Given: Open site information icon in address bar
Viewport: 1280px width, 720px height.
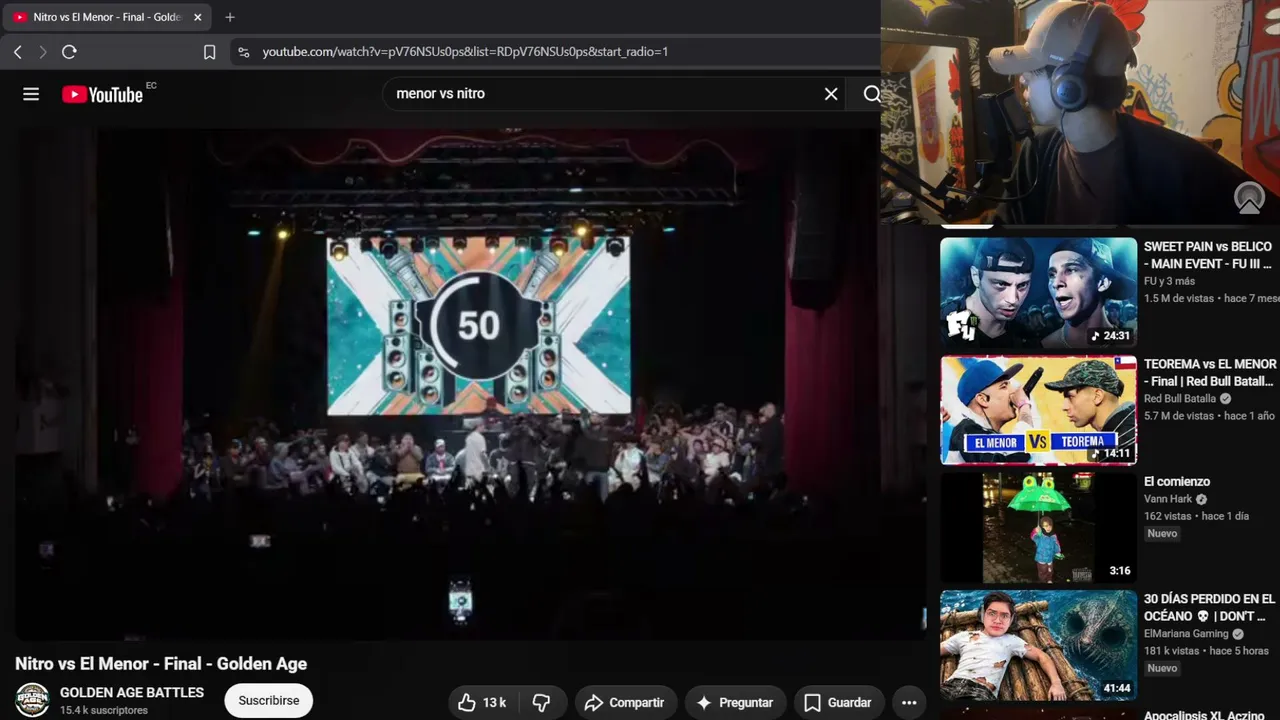Looking at the screenshot, I should [243, 52].
